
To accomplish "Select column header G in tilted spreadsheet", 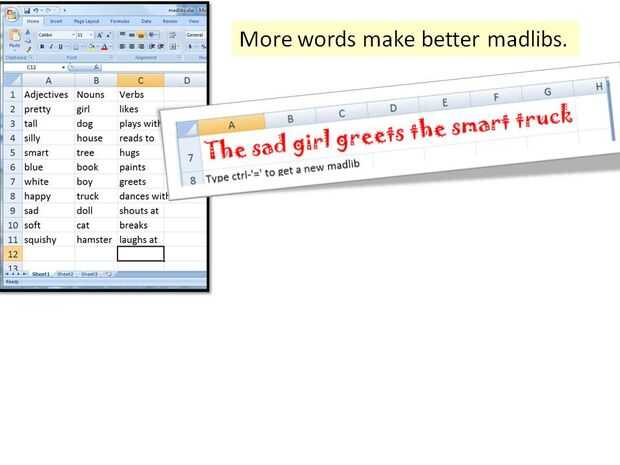I will pos(548,92).
